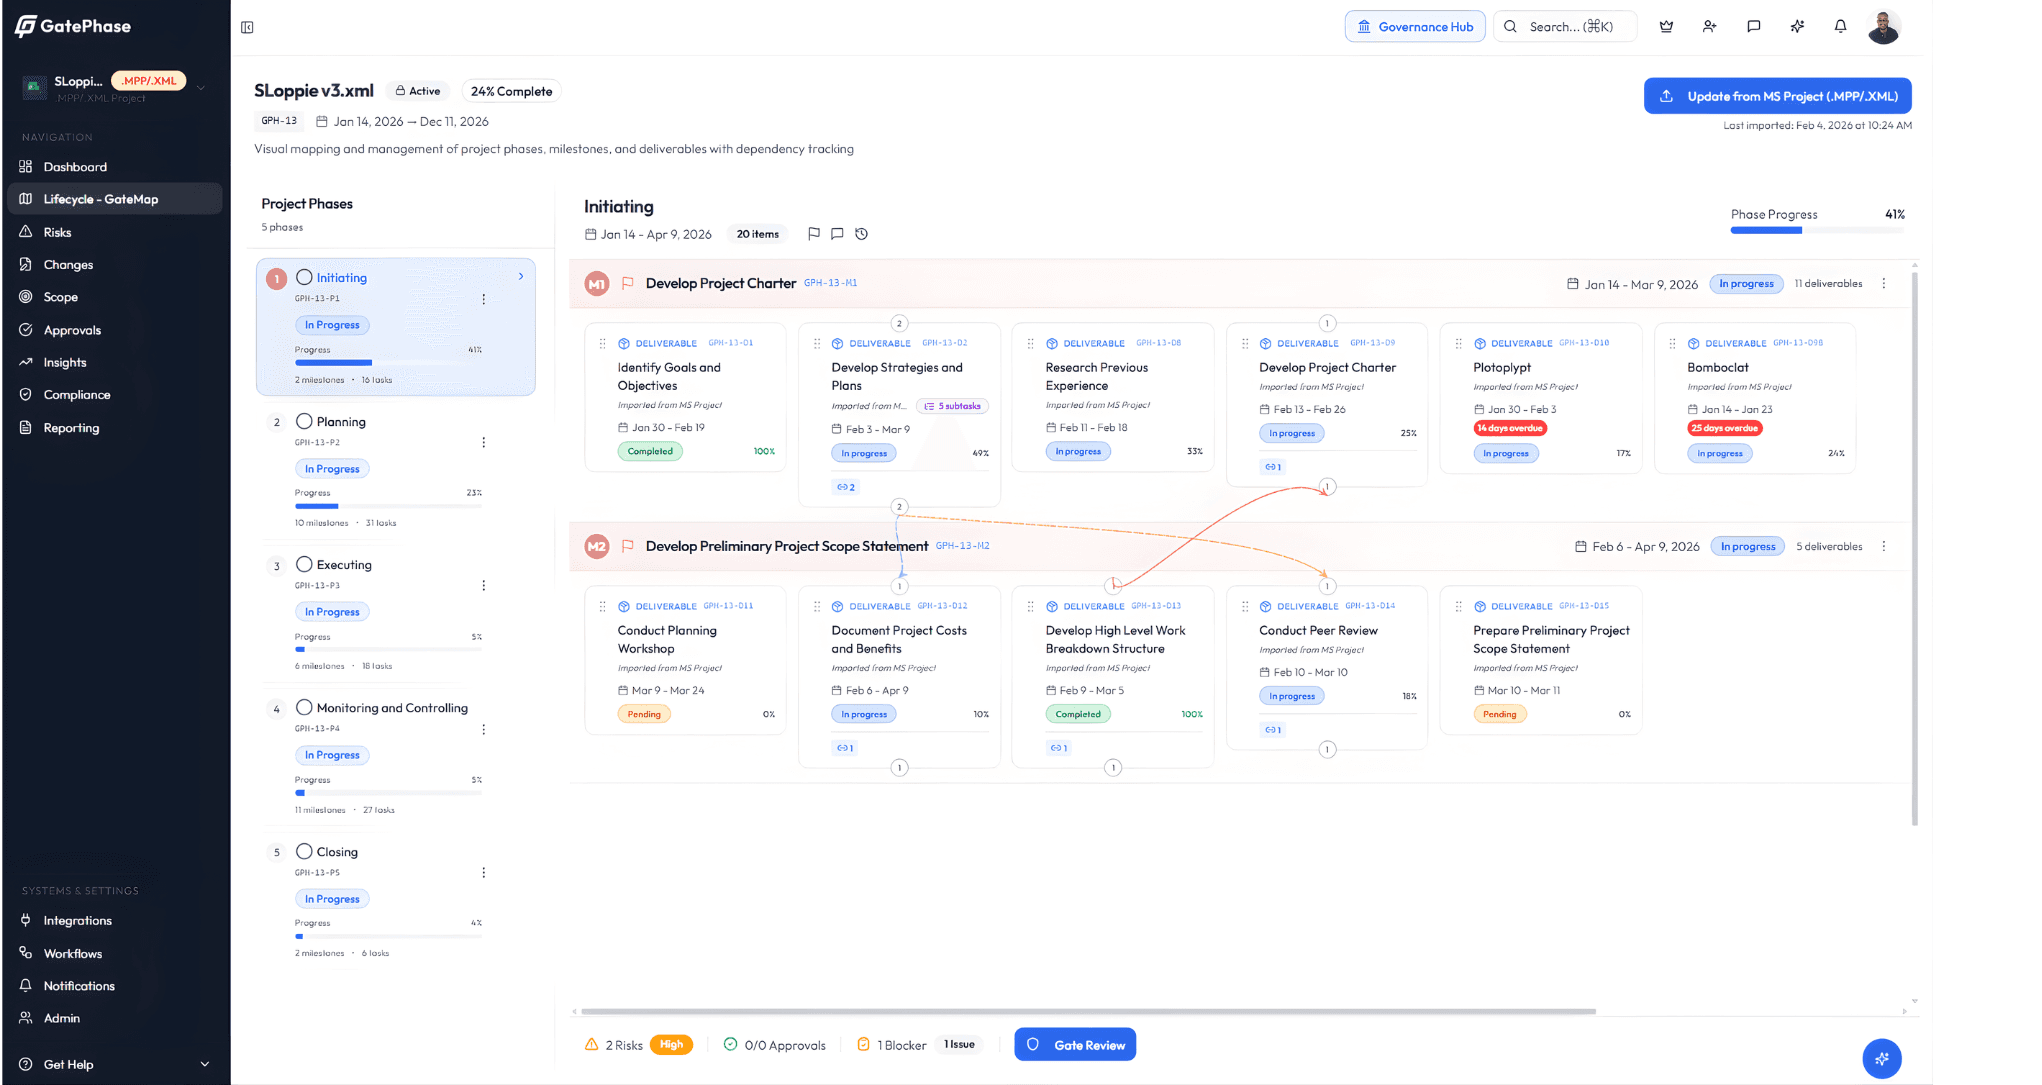Expand the Get Help menu chevron

click(205, 1064)
